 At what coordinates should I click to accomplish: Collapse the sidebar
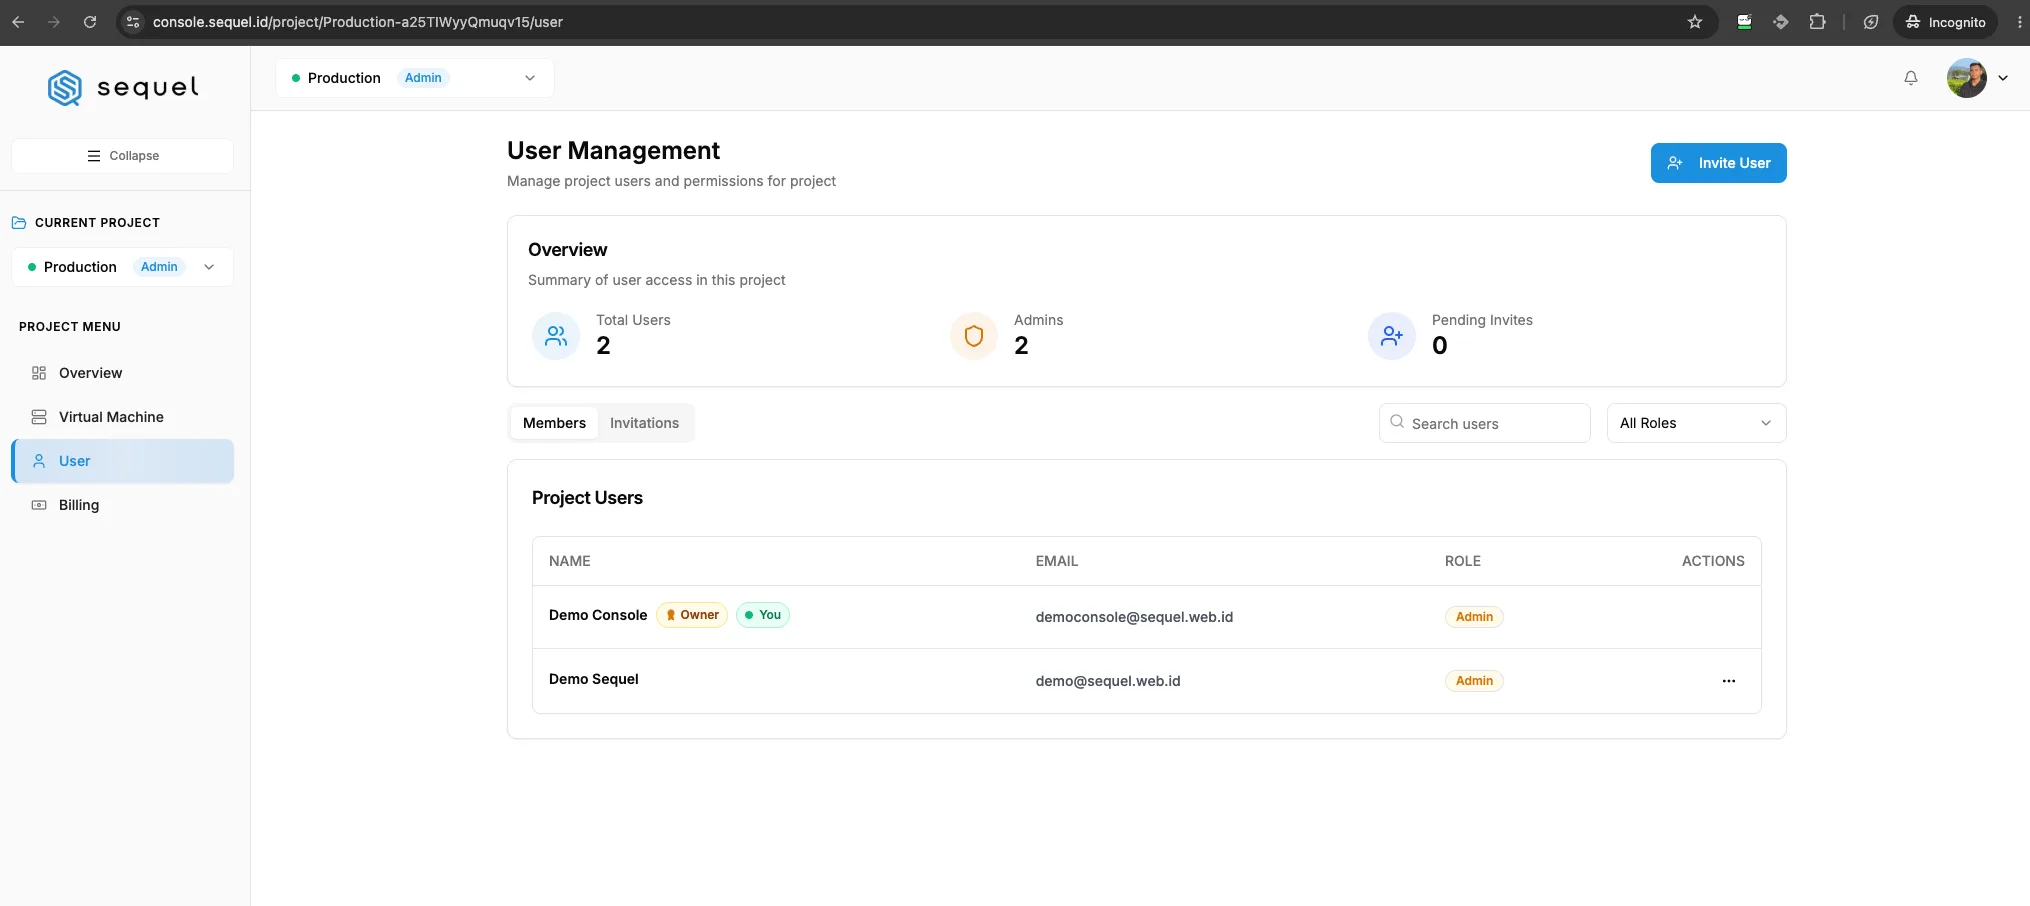[x=122, y=156]
